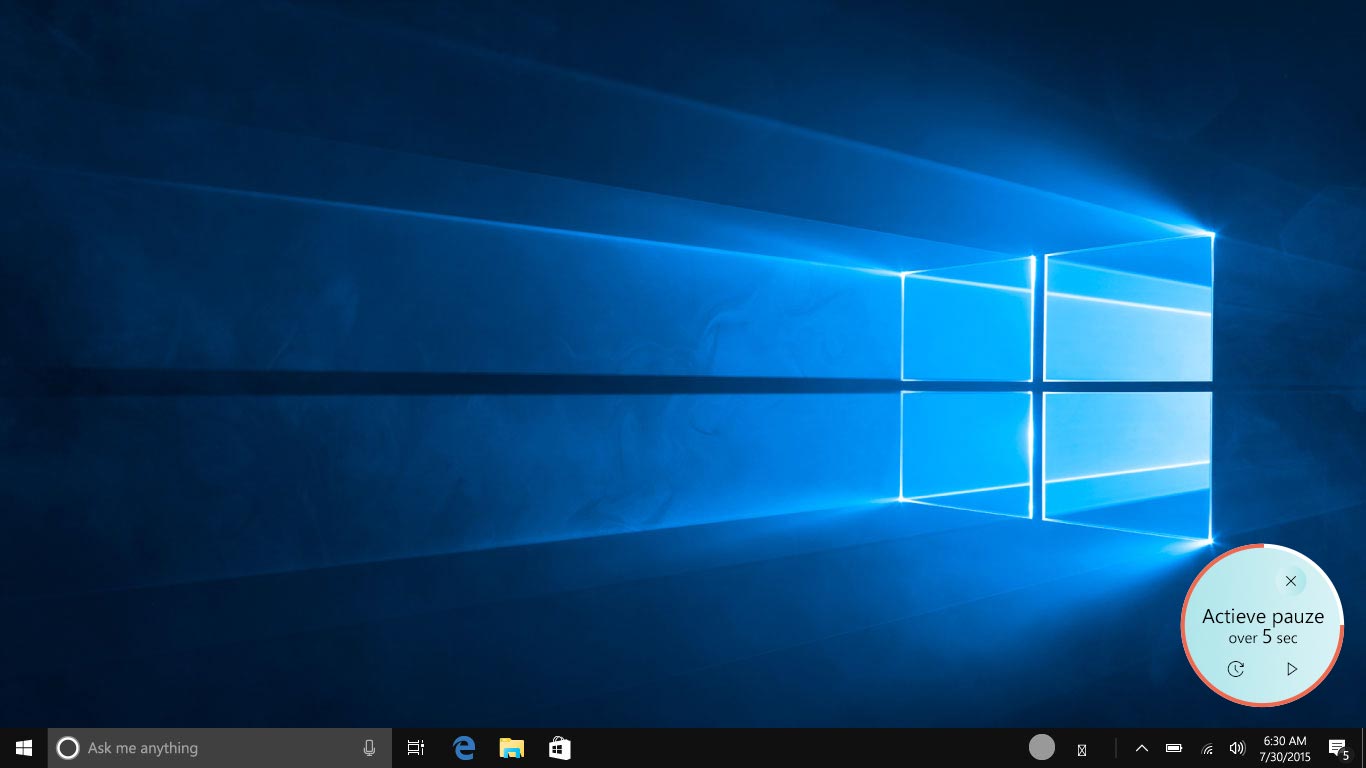Screen dimensions: 1366x768
Task: Dismiss the Actieve pauze popup
Action: point(1291,581)
